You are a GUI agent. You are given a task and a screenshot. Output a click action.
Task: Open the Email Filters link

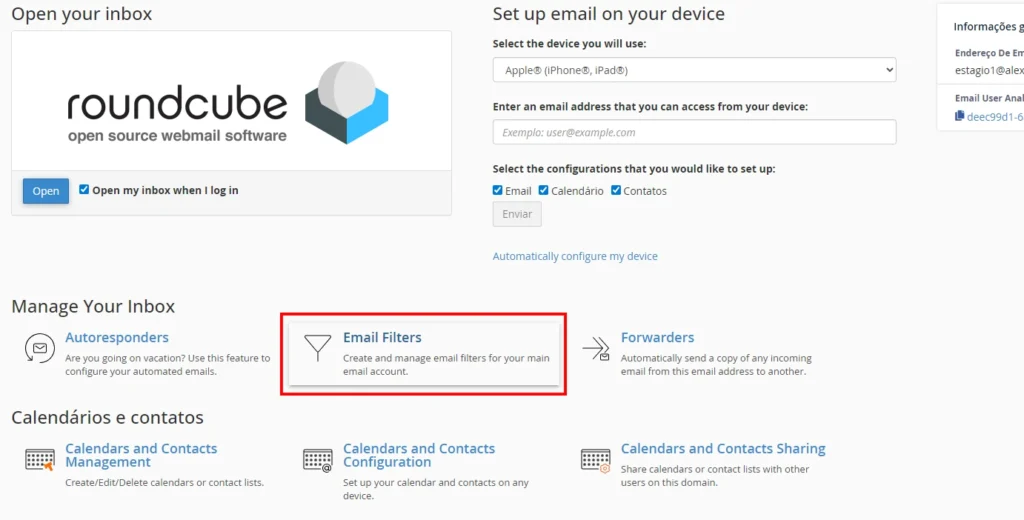pyautogui.click(x=382, y=338)
